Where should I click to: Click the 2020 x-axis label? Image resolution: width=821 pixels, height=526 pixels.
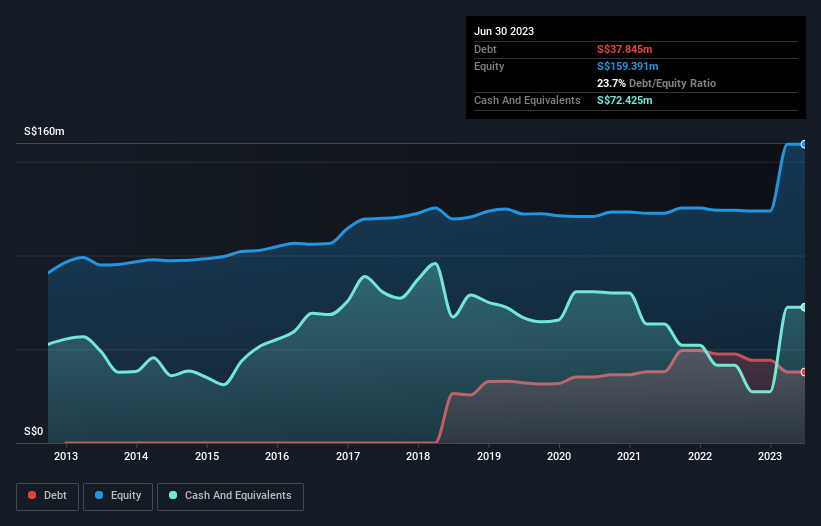[x=559, y=456]
